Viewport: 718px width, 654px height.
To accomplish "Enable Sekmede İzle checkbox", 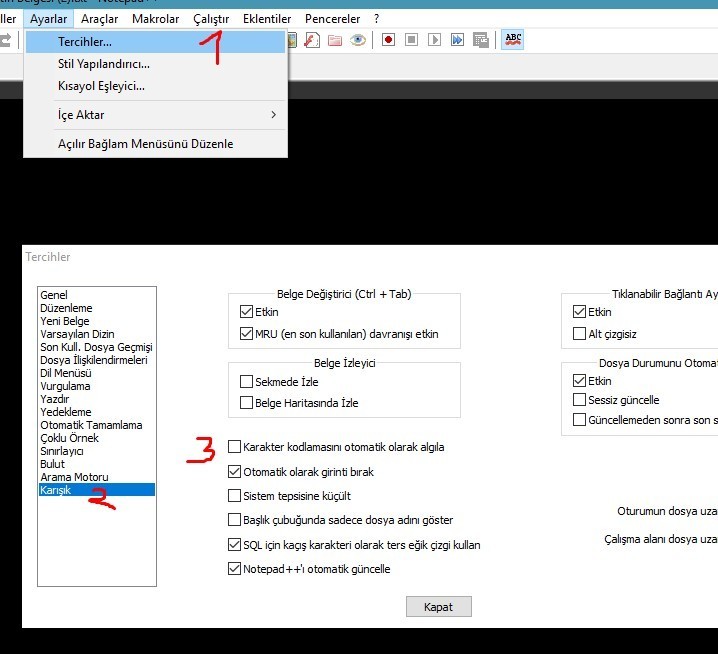I will coord(246,382).
